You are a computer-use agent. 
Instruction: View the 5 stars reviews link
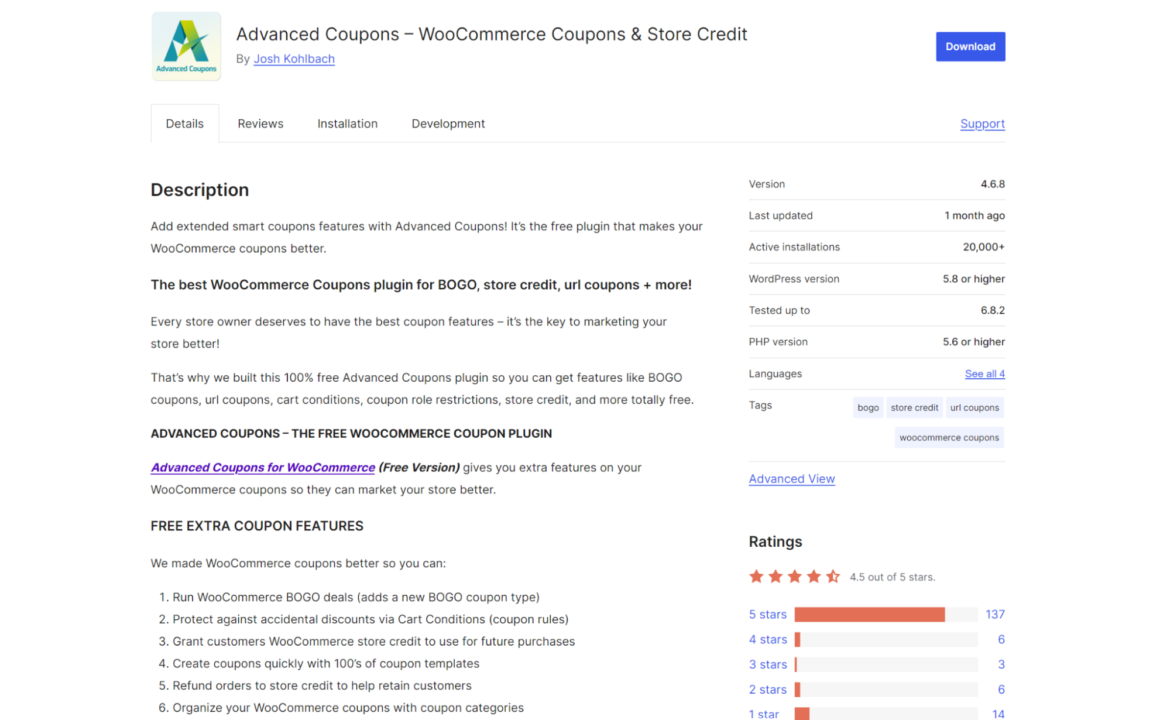[x=767, y=614]
